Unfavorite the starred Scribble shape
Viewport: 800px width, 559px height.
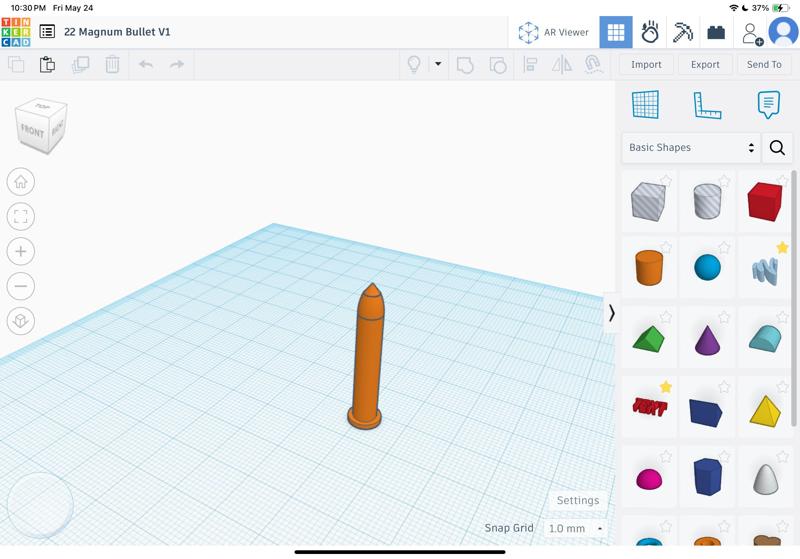783,248
